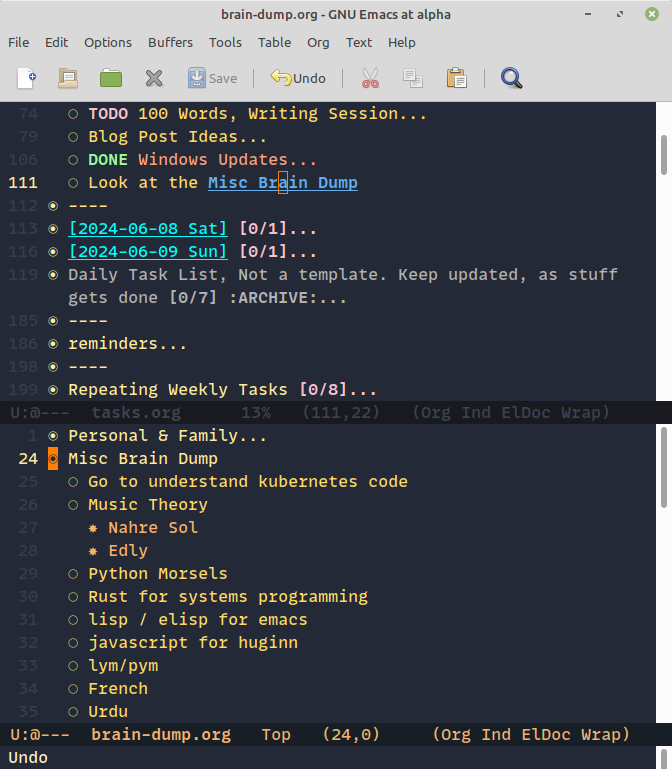The width and height of the screenshot is (672, 769).
Task: Click the New File toolbar icon
Action: pos(26,78)
